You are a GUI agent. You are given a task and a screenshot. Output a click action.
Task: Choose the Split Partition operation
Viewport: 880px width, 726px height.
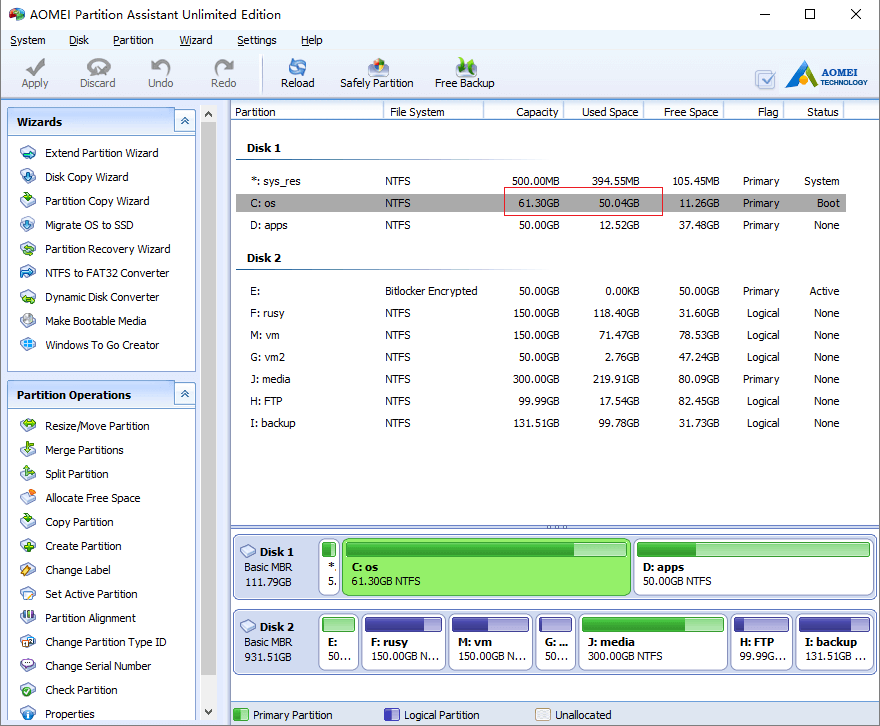pyautogui.click(x=76, y=474)
